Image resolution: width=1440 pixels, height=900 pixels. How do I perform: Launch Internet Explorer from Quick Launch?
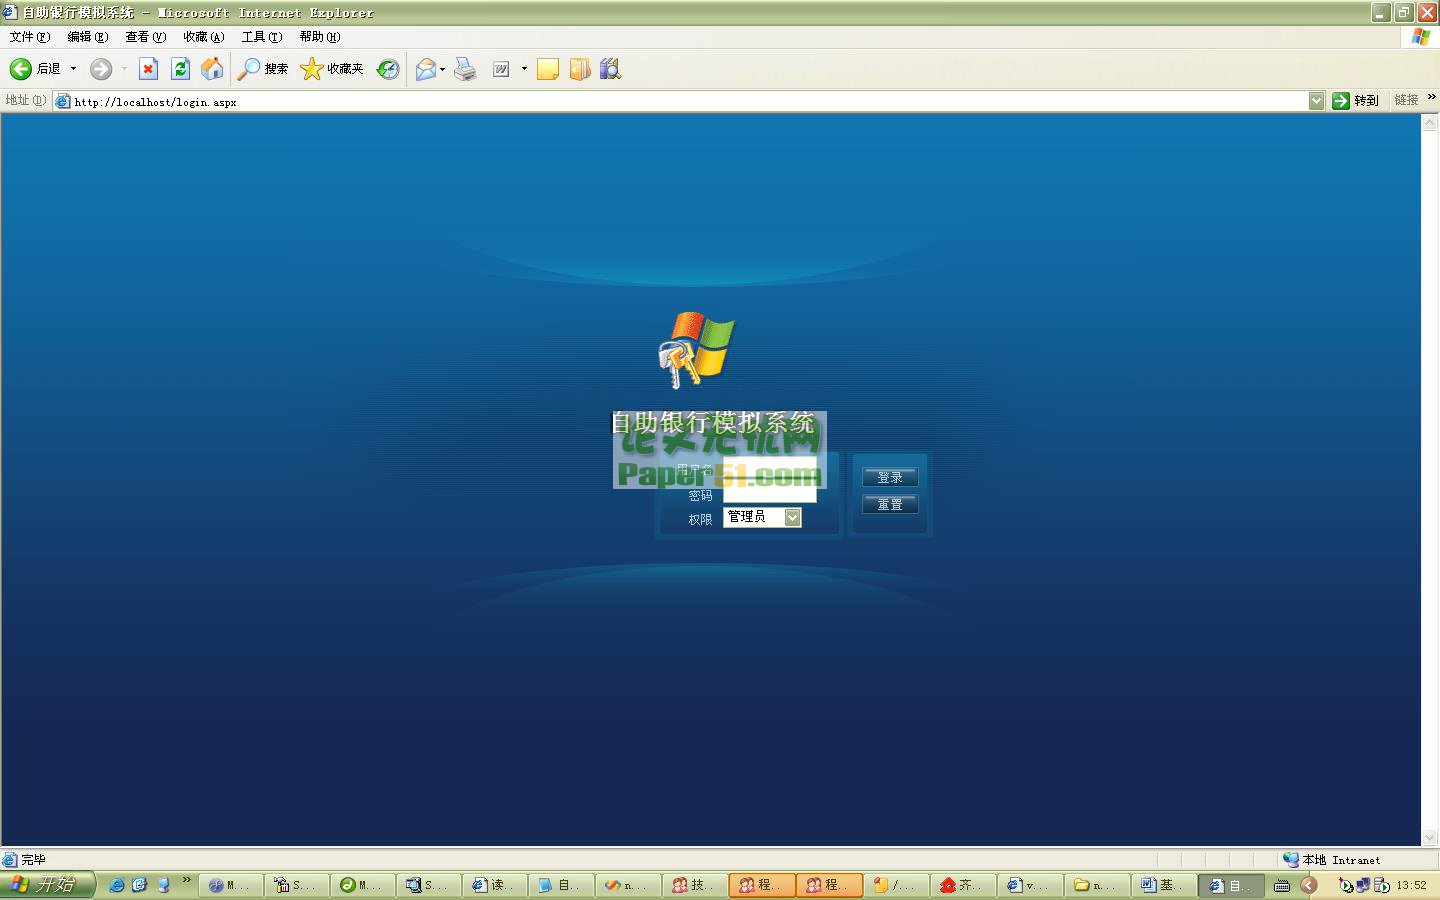[x=117, y=885]
